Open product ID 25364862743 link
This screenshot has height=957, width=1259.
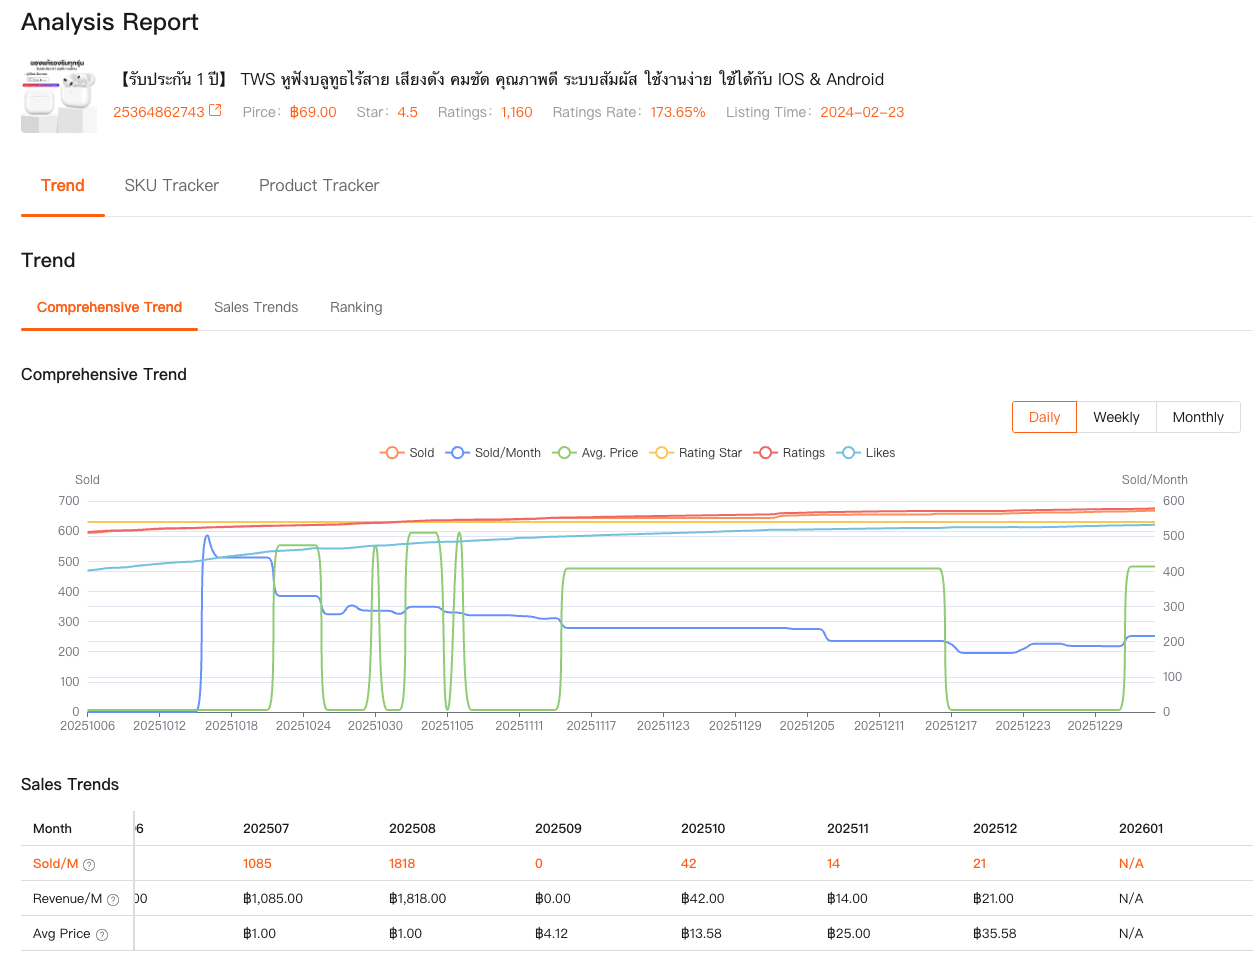click(x=158, y=112)
